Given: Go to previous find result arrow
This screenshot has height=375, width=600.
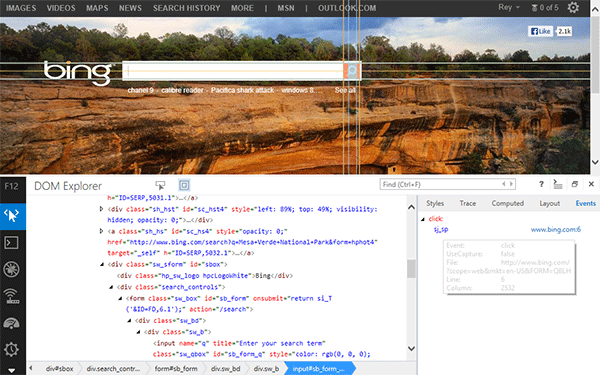Looking at the screenshot, I should (x=504, y=184).
